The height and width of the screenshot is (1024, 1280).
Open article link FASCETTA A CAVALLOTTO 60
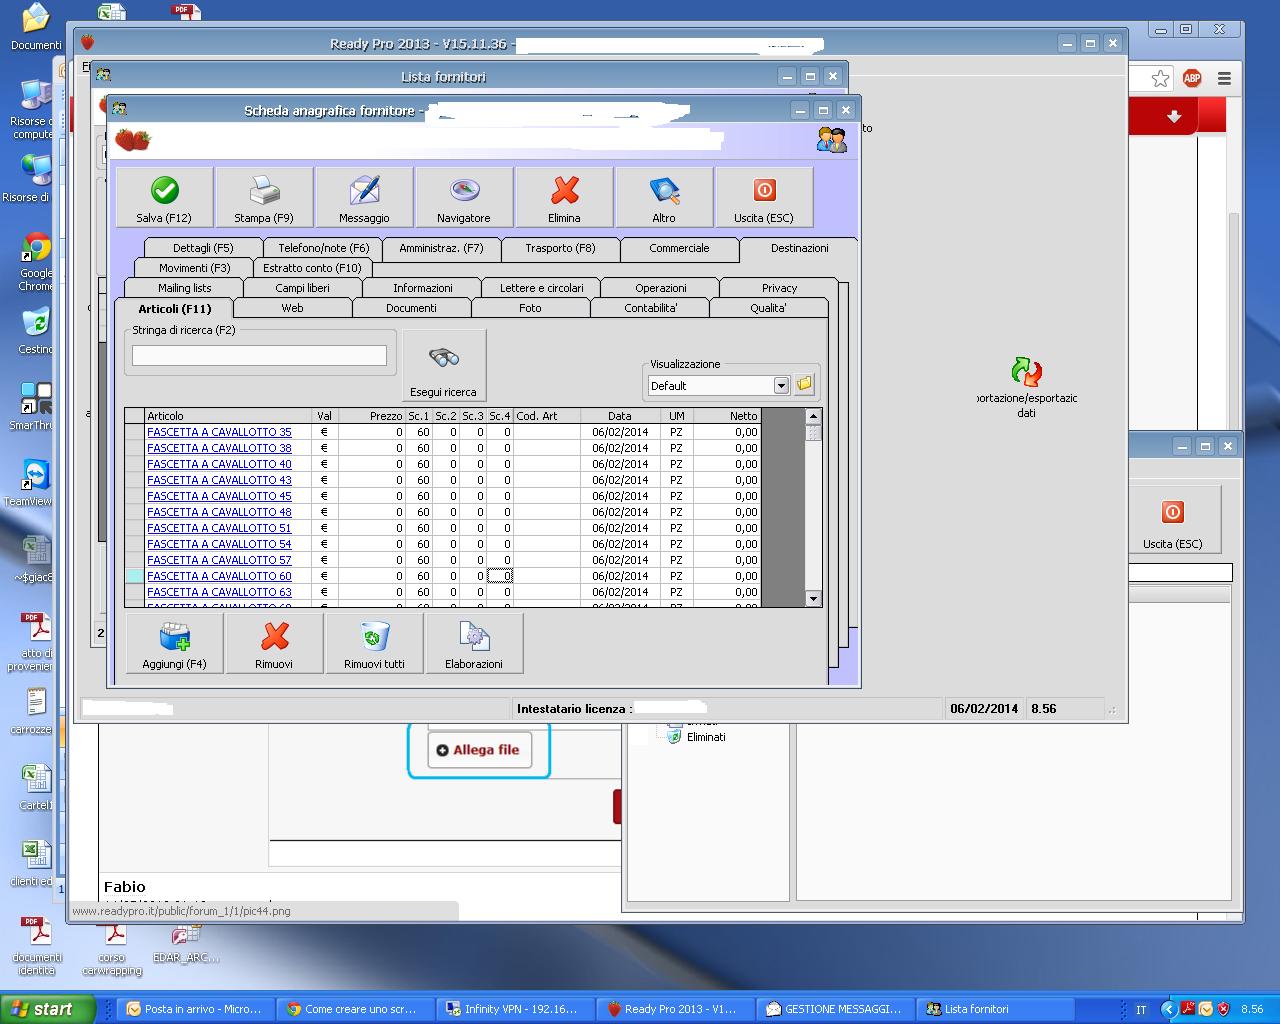point(219,576)
